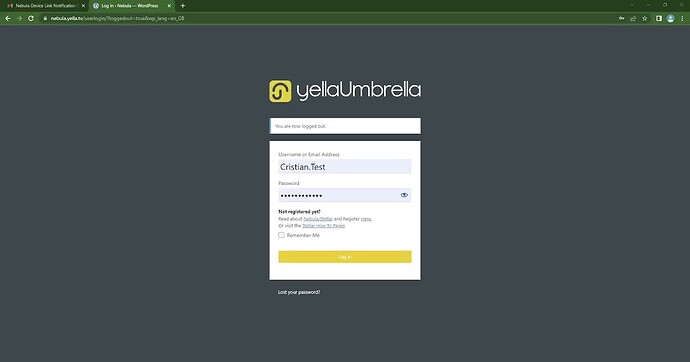Open the browser side panel
Image resolution: width=690 pixels, height=362 pixels.
[659, 18]
